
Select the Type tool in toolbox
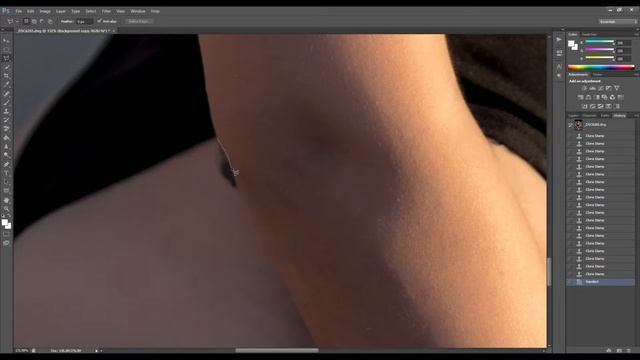6,173
